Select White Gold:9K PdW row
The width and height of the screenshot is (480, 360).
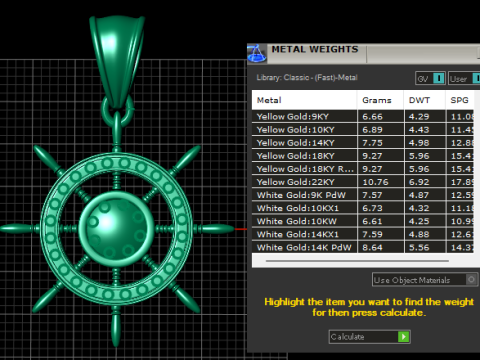pyautogui.click(x=363, y=195)
